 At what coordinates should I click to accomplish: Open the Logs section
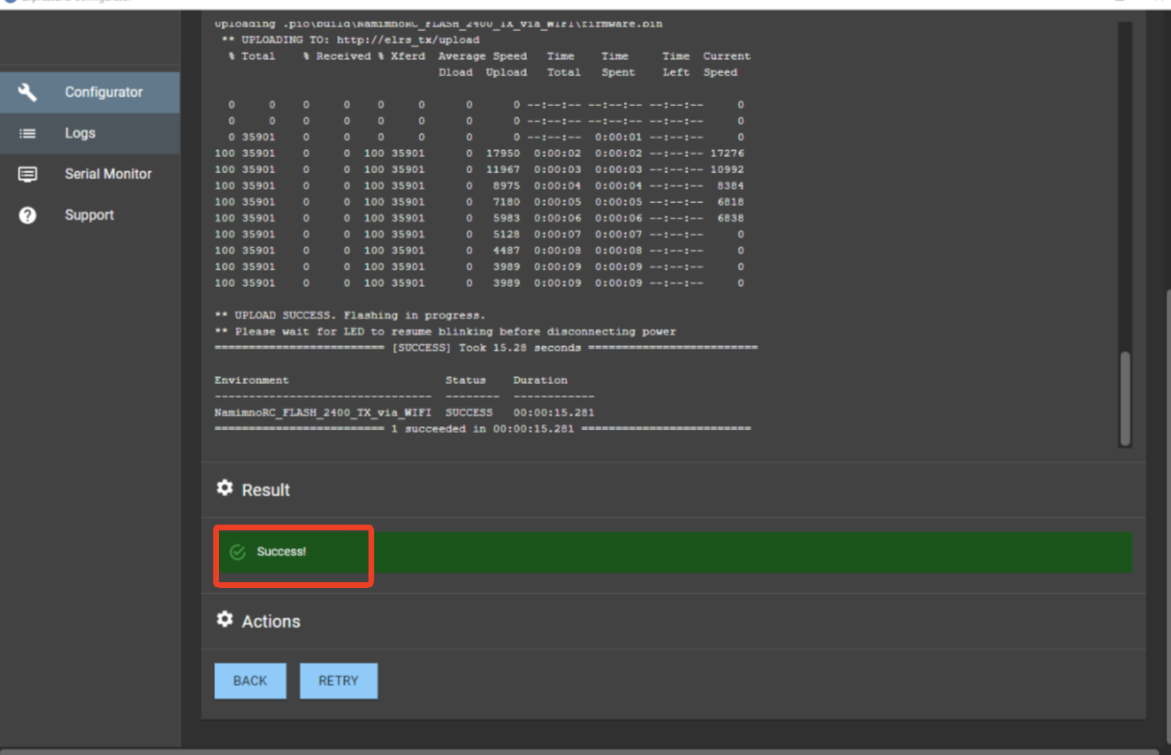pyautogui.click(x=90, y=133)
